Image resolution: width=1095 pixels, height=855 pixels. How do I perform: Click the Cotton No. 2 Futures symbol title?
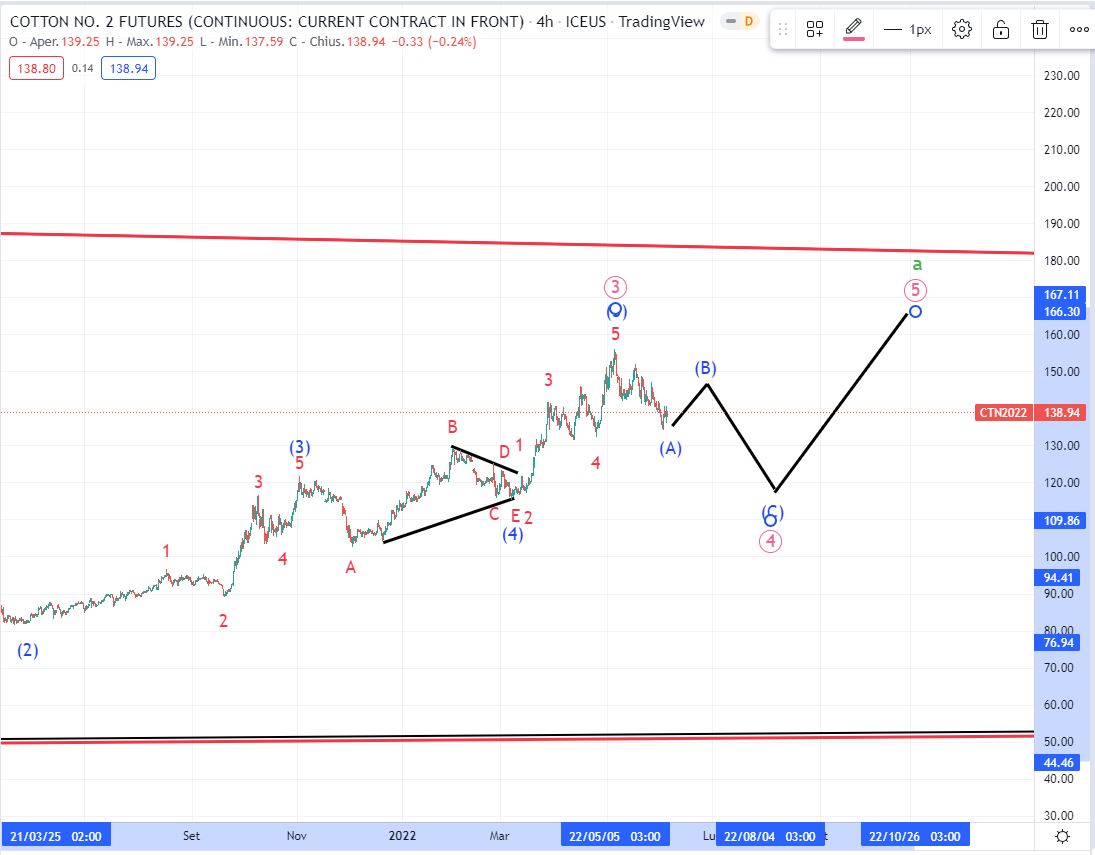click(x=266, y=22)
